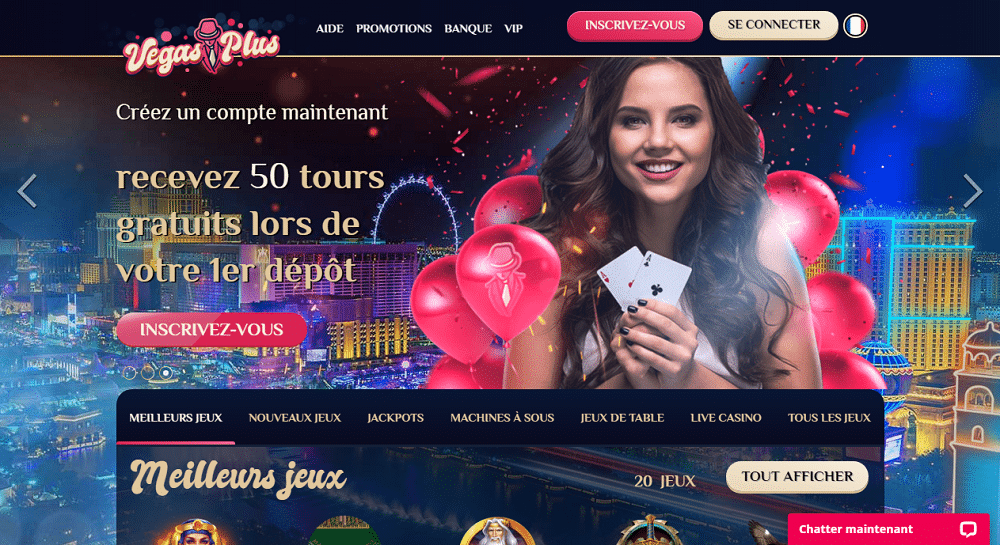Go to the BANQUE page

point(468,29)
